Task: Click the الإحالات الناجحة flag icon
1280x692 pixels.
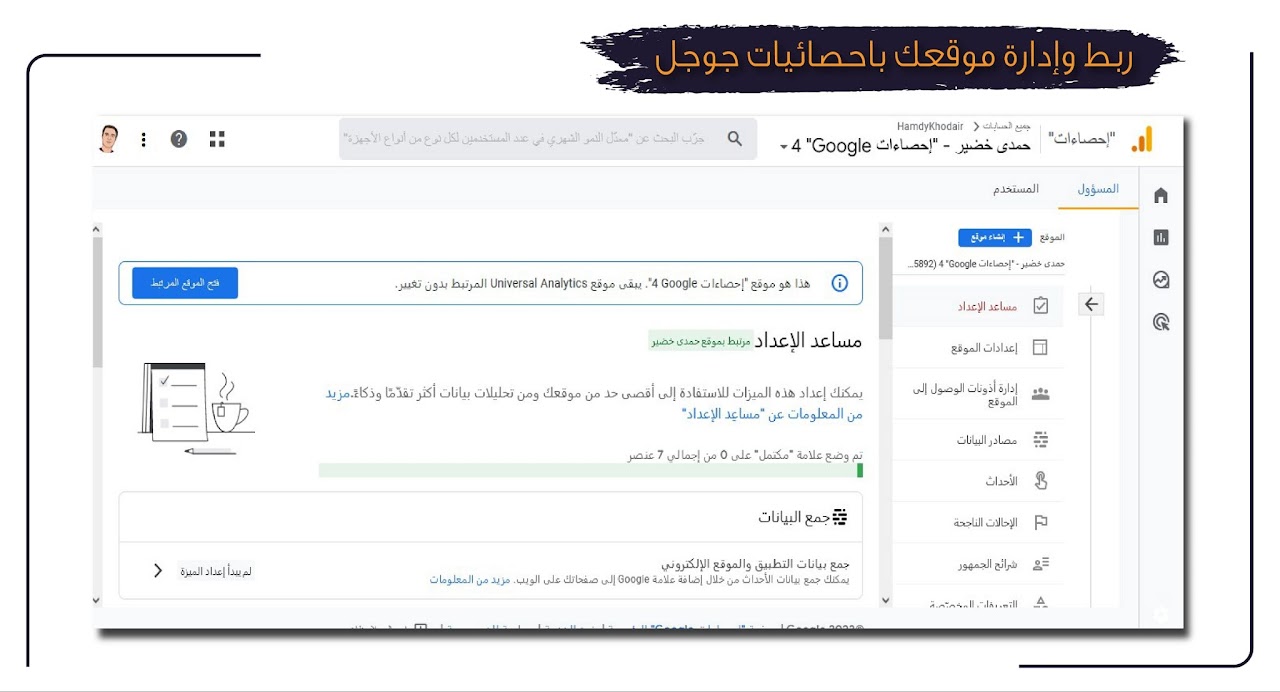Action: pos(1040,522)
